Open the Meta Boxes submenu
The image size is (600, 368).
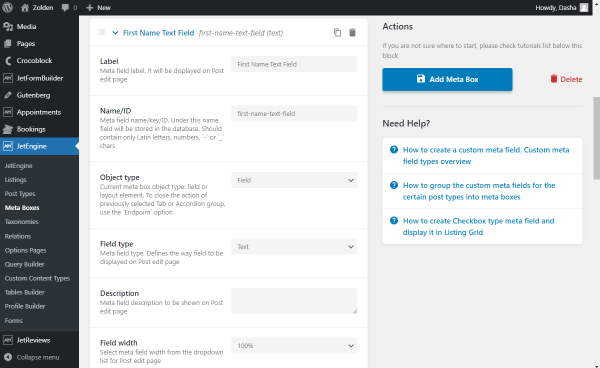click(x=22, y=208)
